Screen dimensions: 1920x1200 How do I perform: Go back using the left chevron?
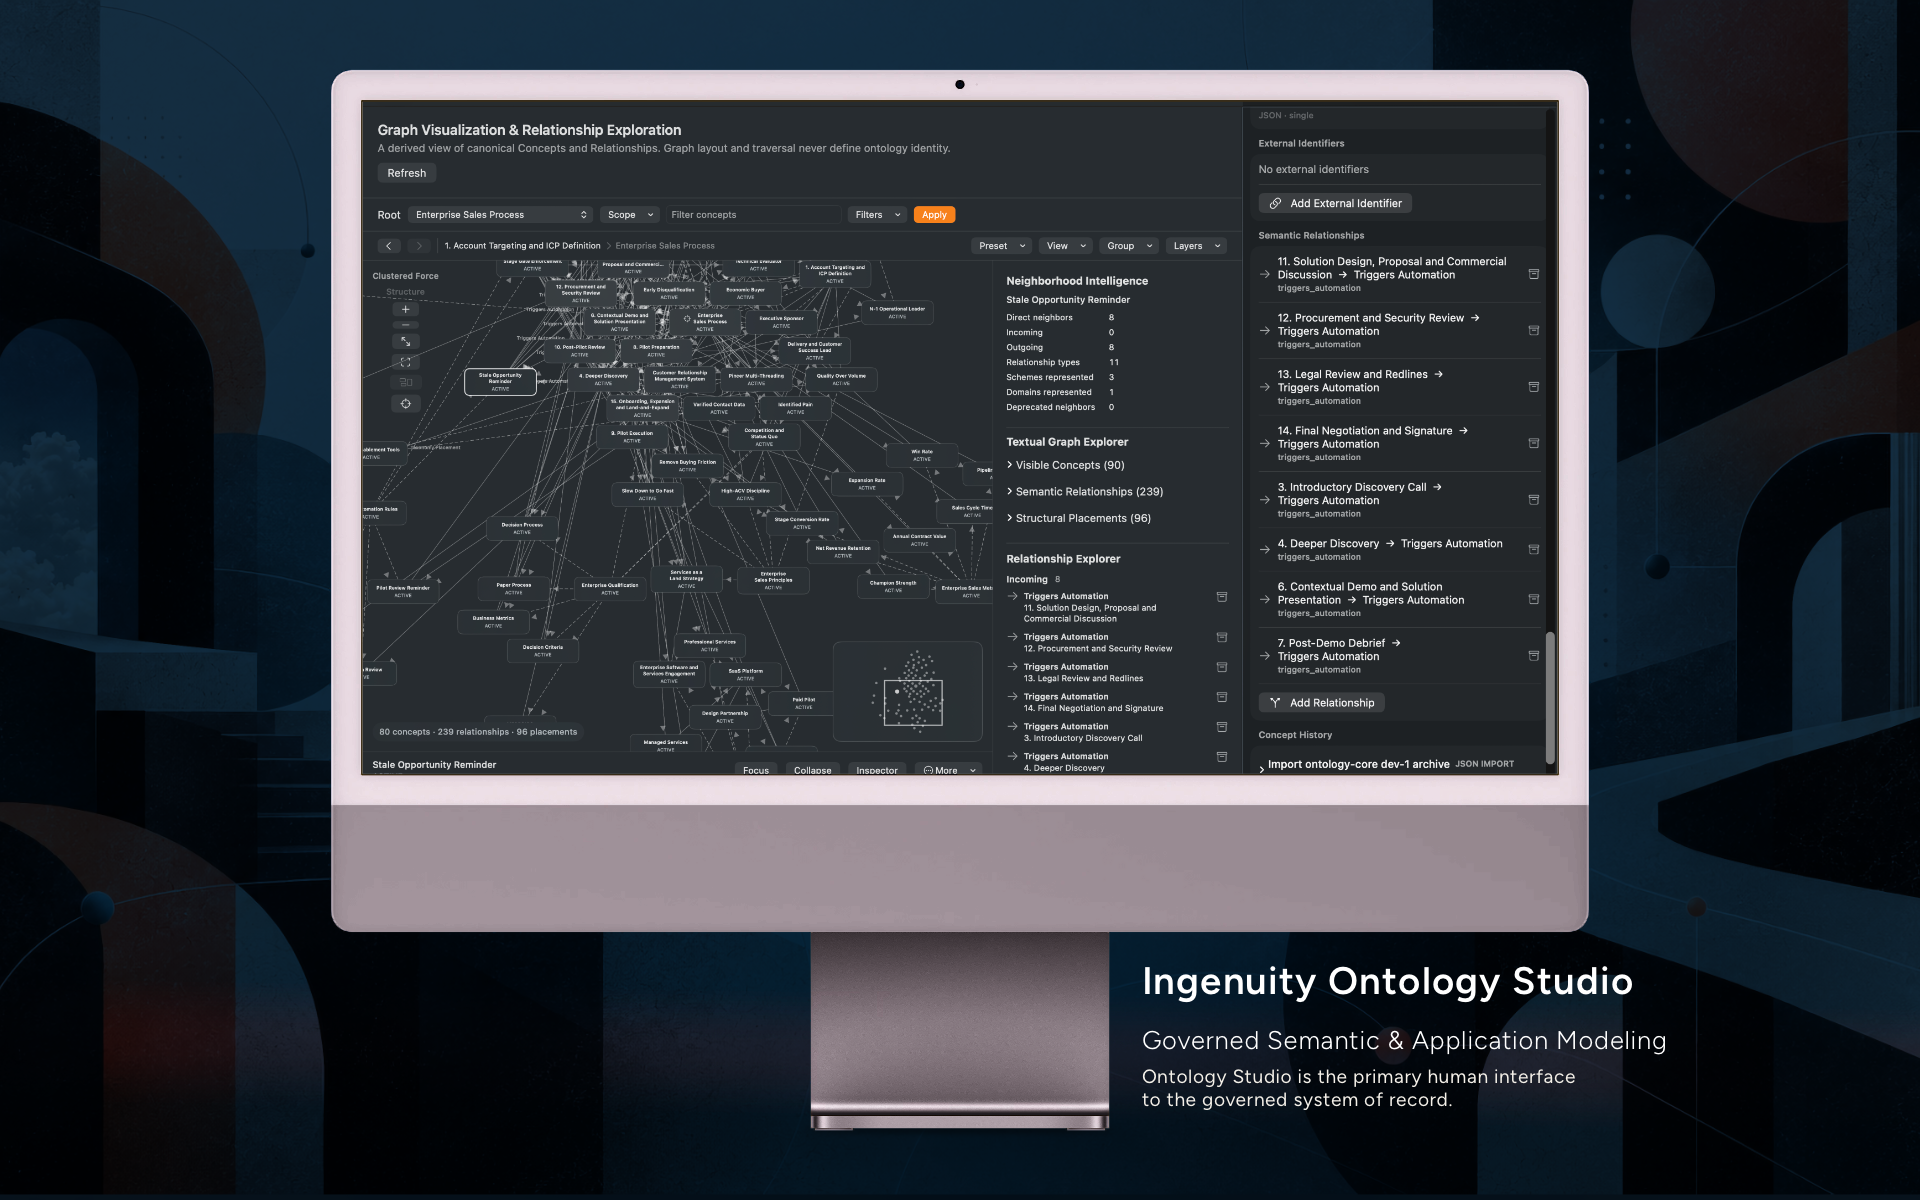[x=389, y=246]
